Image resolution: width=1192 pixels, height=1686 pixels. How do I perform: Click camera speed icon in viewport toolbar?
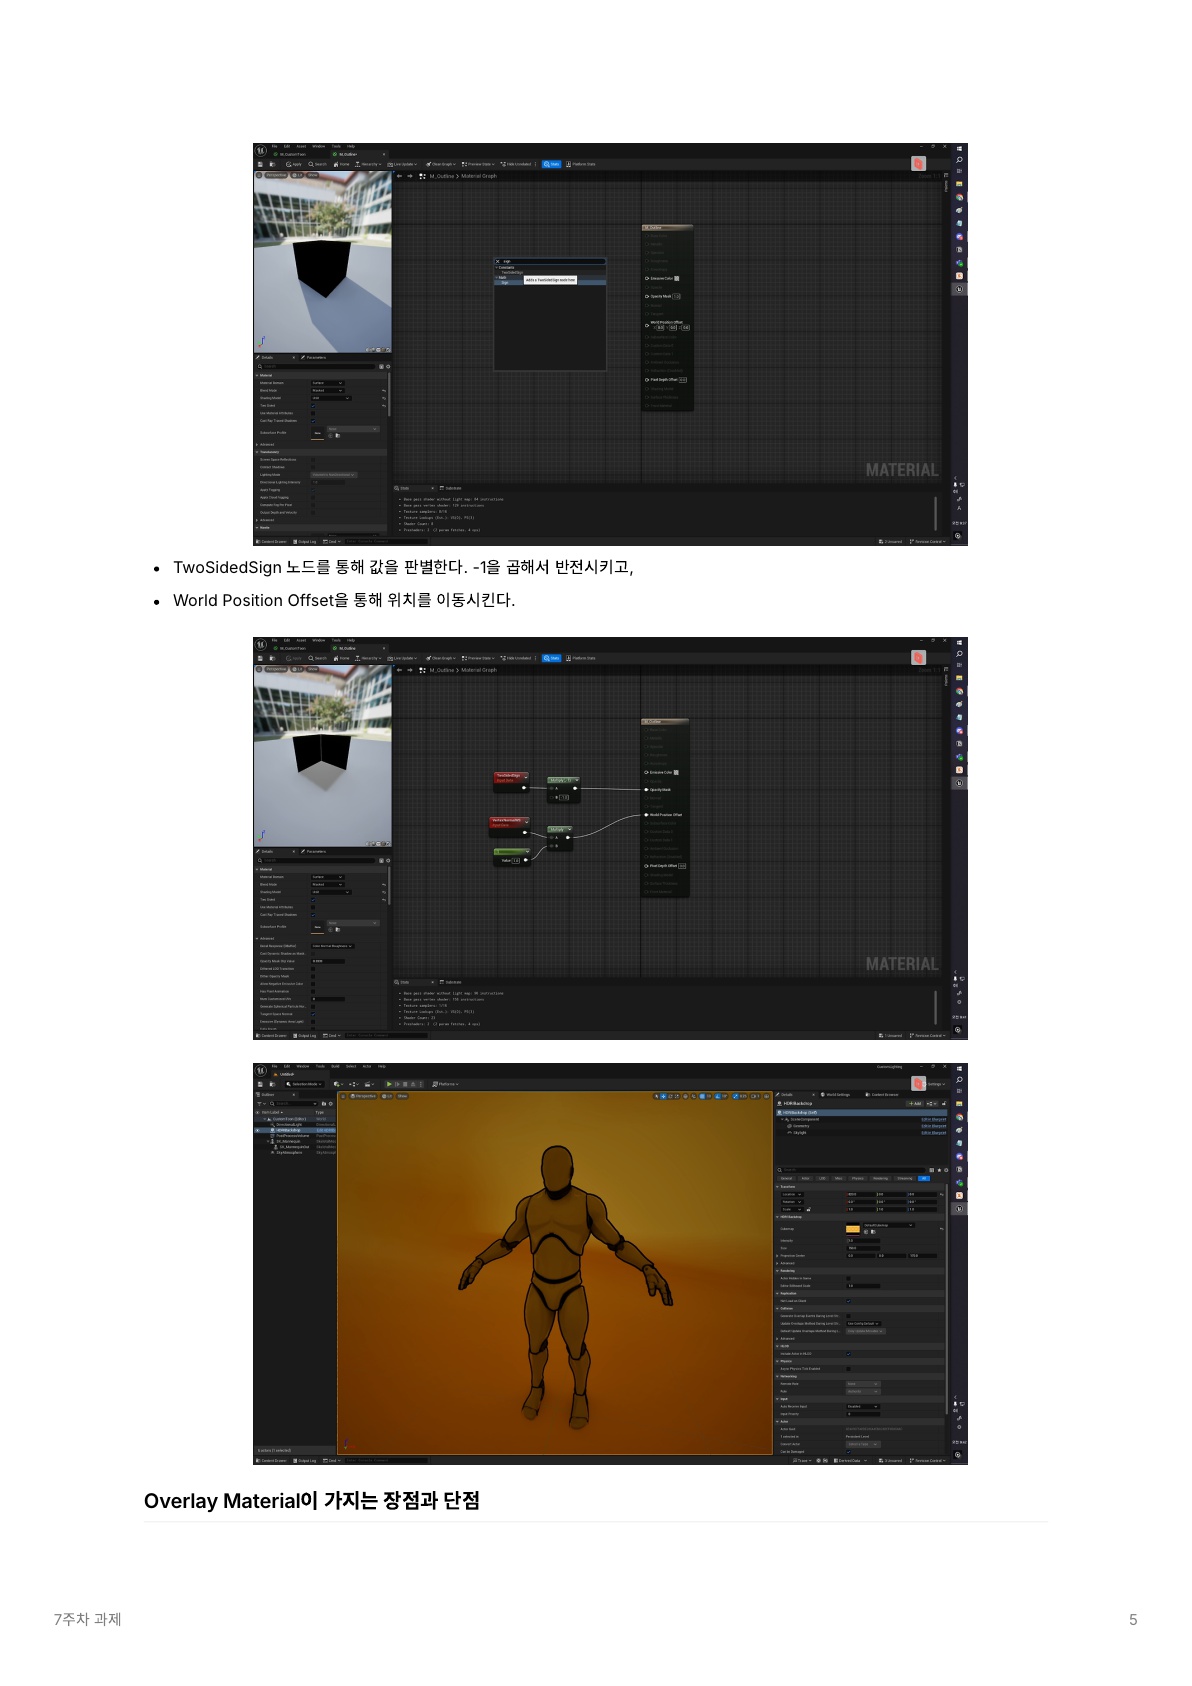point(755,1096)
